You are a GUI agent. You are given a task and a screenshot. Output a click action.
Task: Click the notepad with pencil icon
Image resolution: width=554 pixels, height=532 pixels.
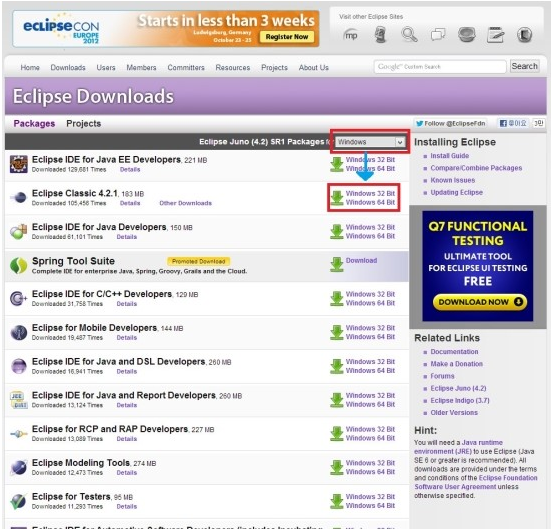pos(495,35)
